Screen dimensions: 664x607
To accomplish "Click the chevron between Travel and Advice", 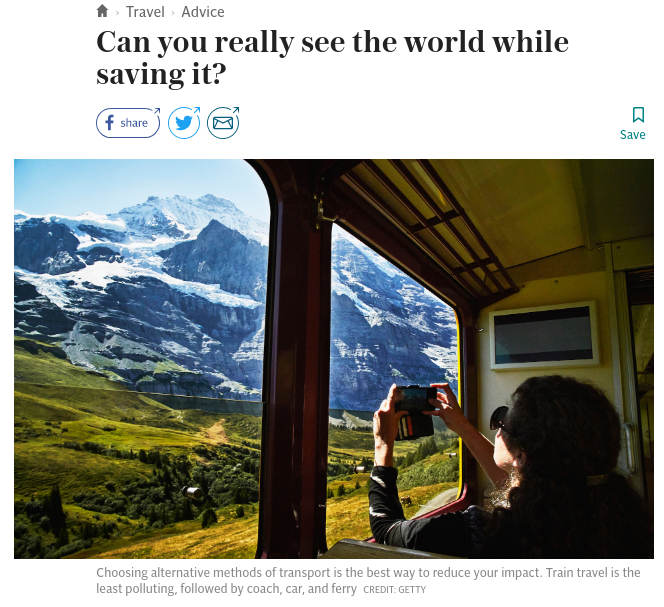I will tap(173, 13).
